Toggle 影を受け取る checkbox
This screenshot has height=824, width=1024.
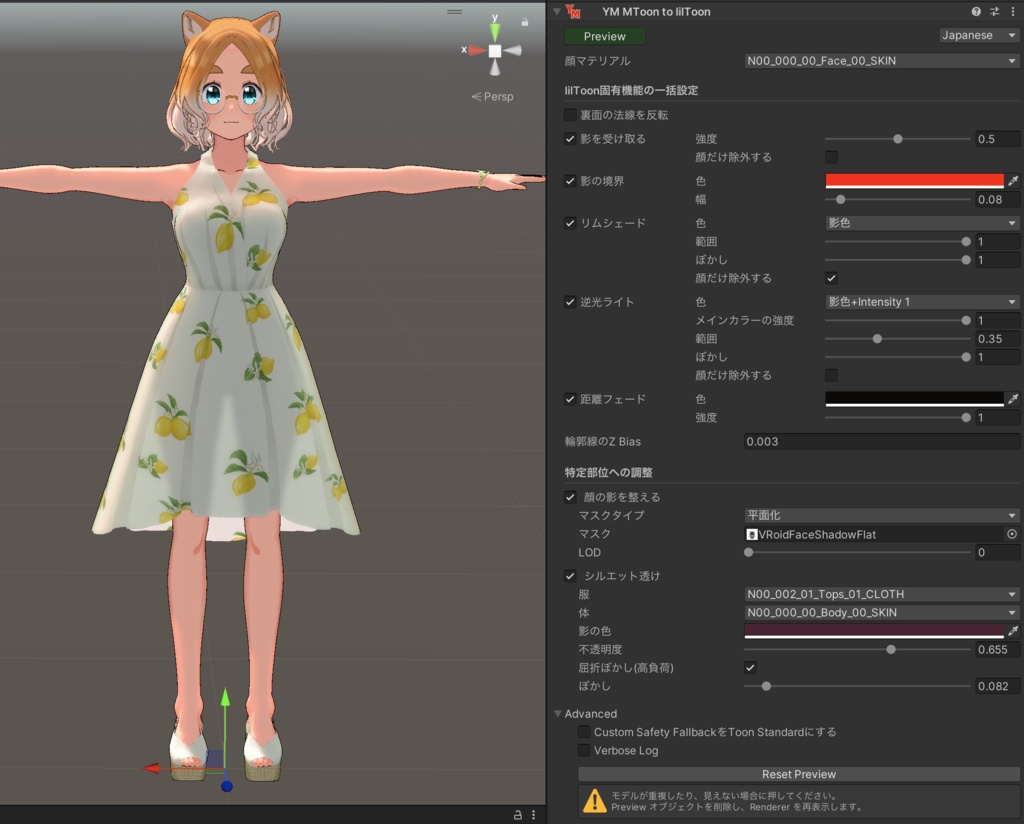[x=570, y=139]
